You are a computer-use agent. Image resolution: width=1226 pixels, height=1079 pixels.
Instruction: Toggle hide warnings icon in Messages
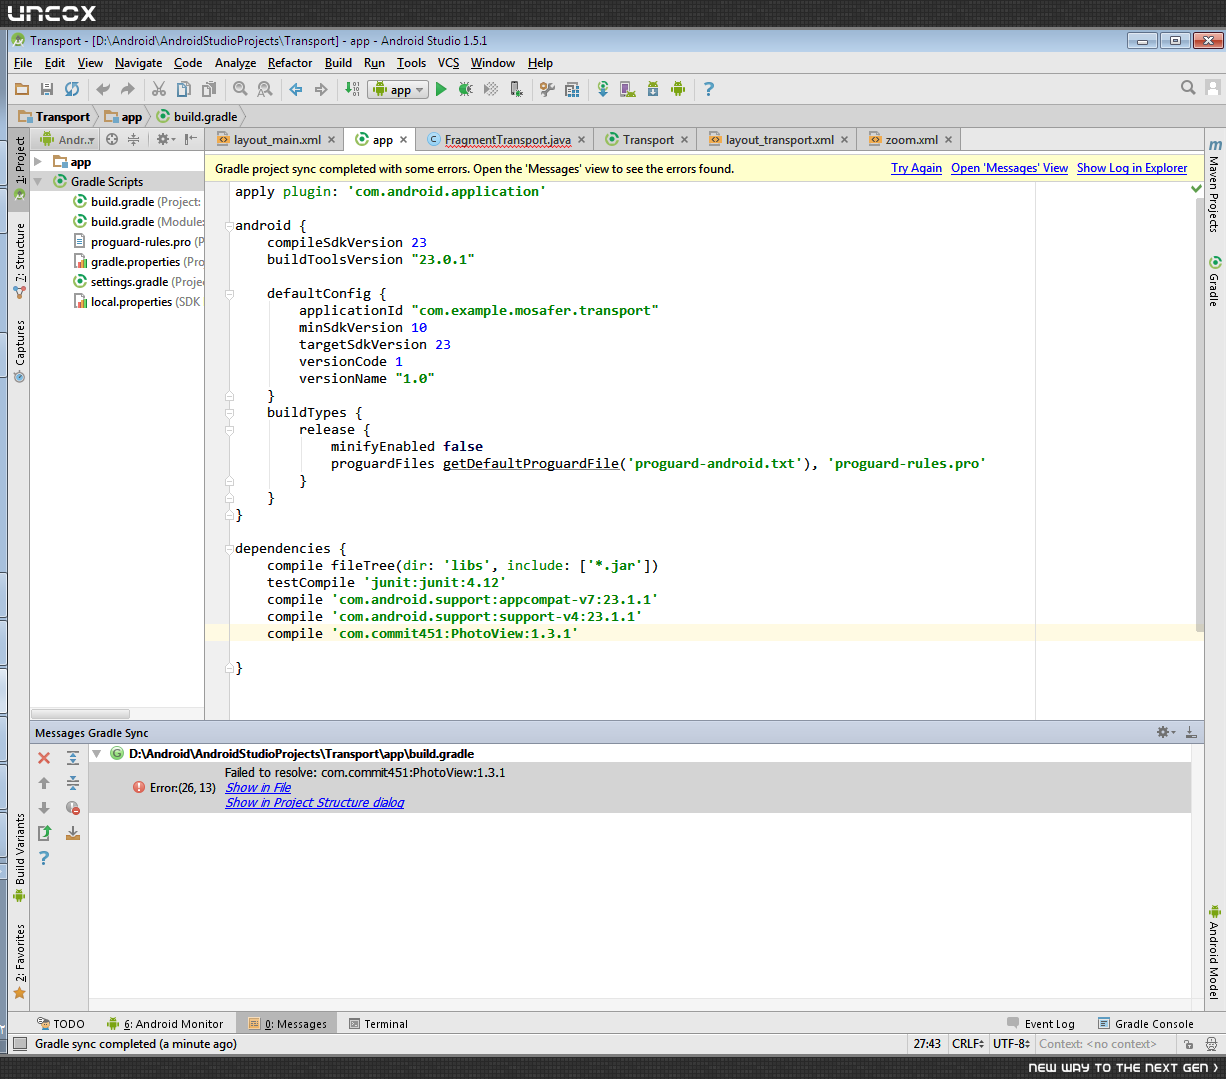coord(73,808)
